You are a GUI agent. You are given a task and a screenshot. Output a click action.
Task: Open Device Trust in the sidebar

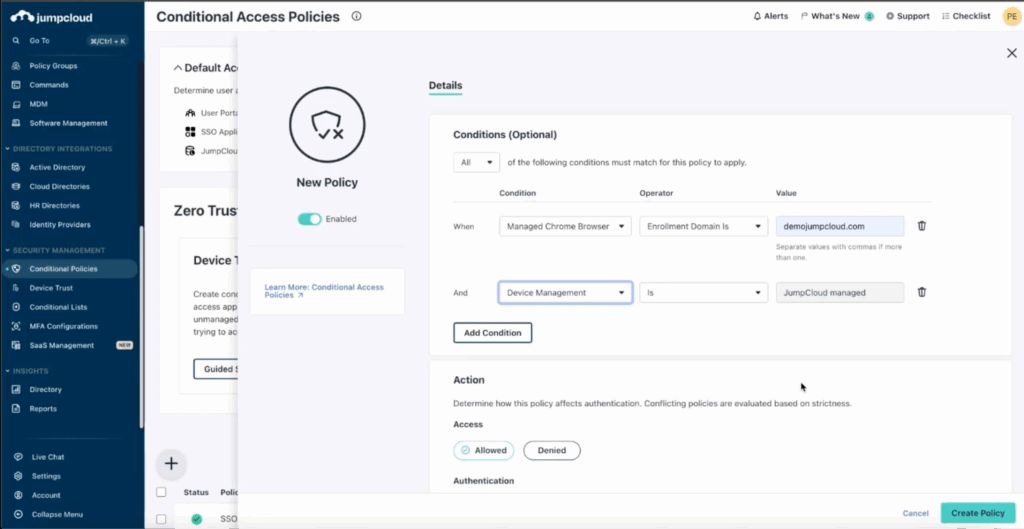[51, 288]
